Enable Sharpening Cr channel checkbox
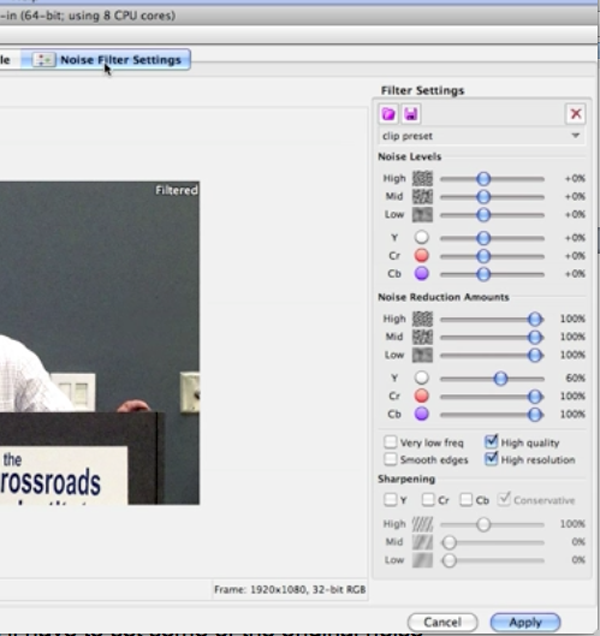This screenshot has width=600, height=636. [428, 500]
